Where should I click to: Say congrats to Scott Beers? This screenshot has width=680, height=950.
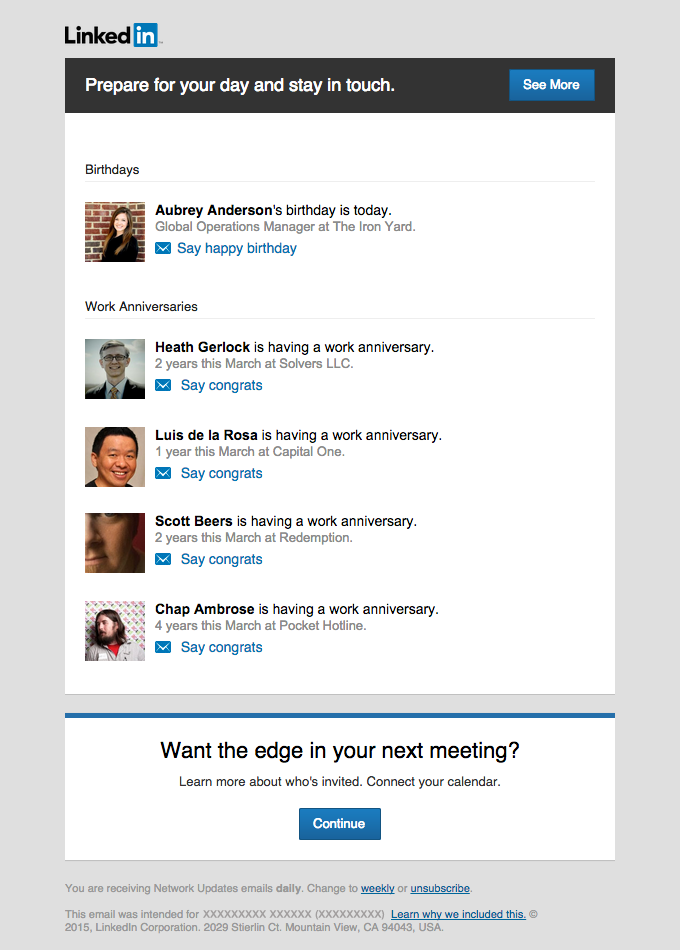pos(221,560)
